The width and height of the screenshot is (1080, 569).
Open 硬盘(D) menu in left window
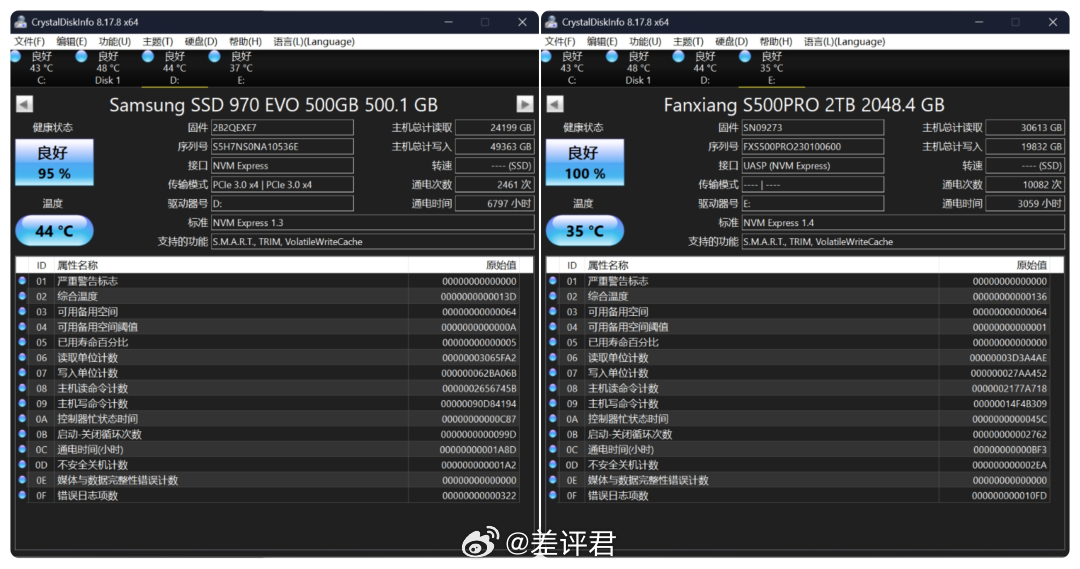201,41
